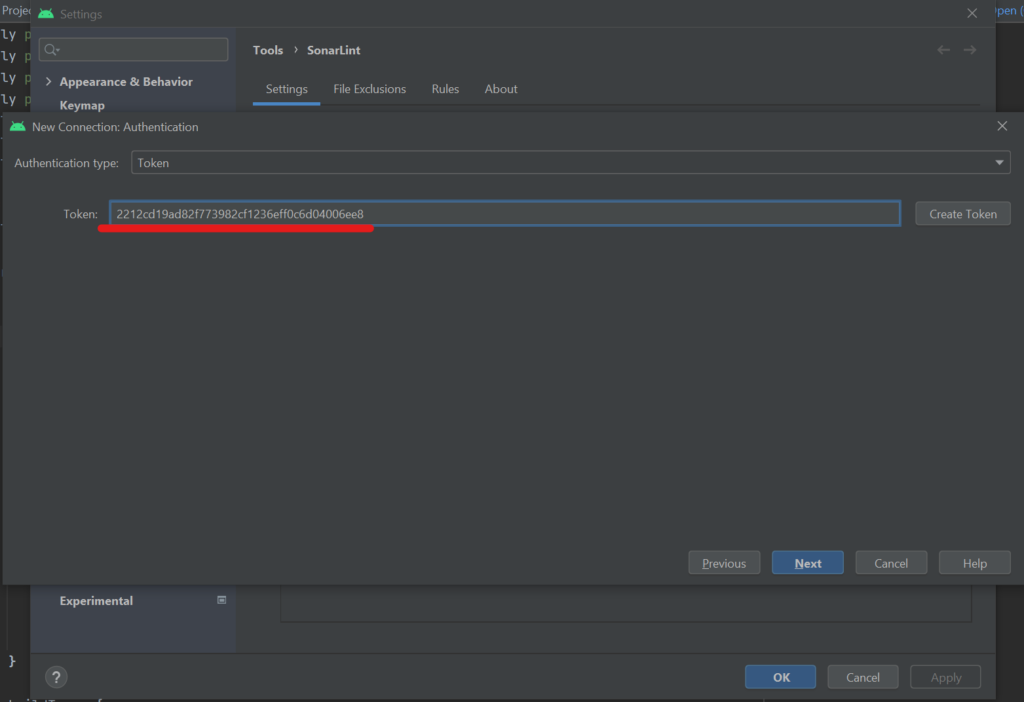Click the icon next to Experimental
The width and height of the screenshot is (1024, 702).
pos(221,600)
